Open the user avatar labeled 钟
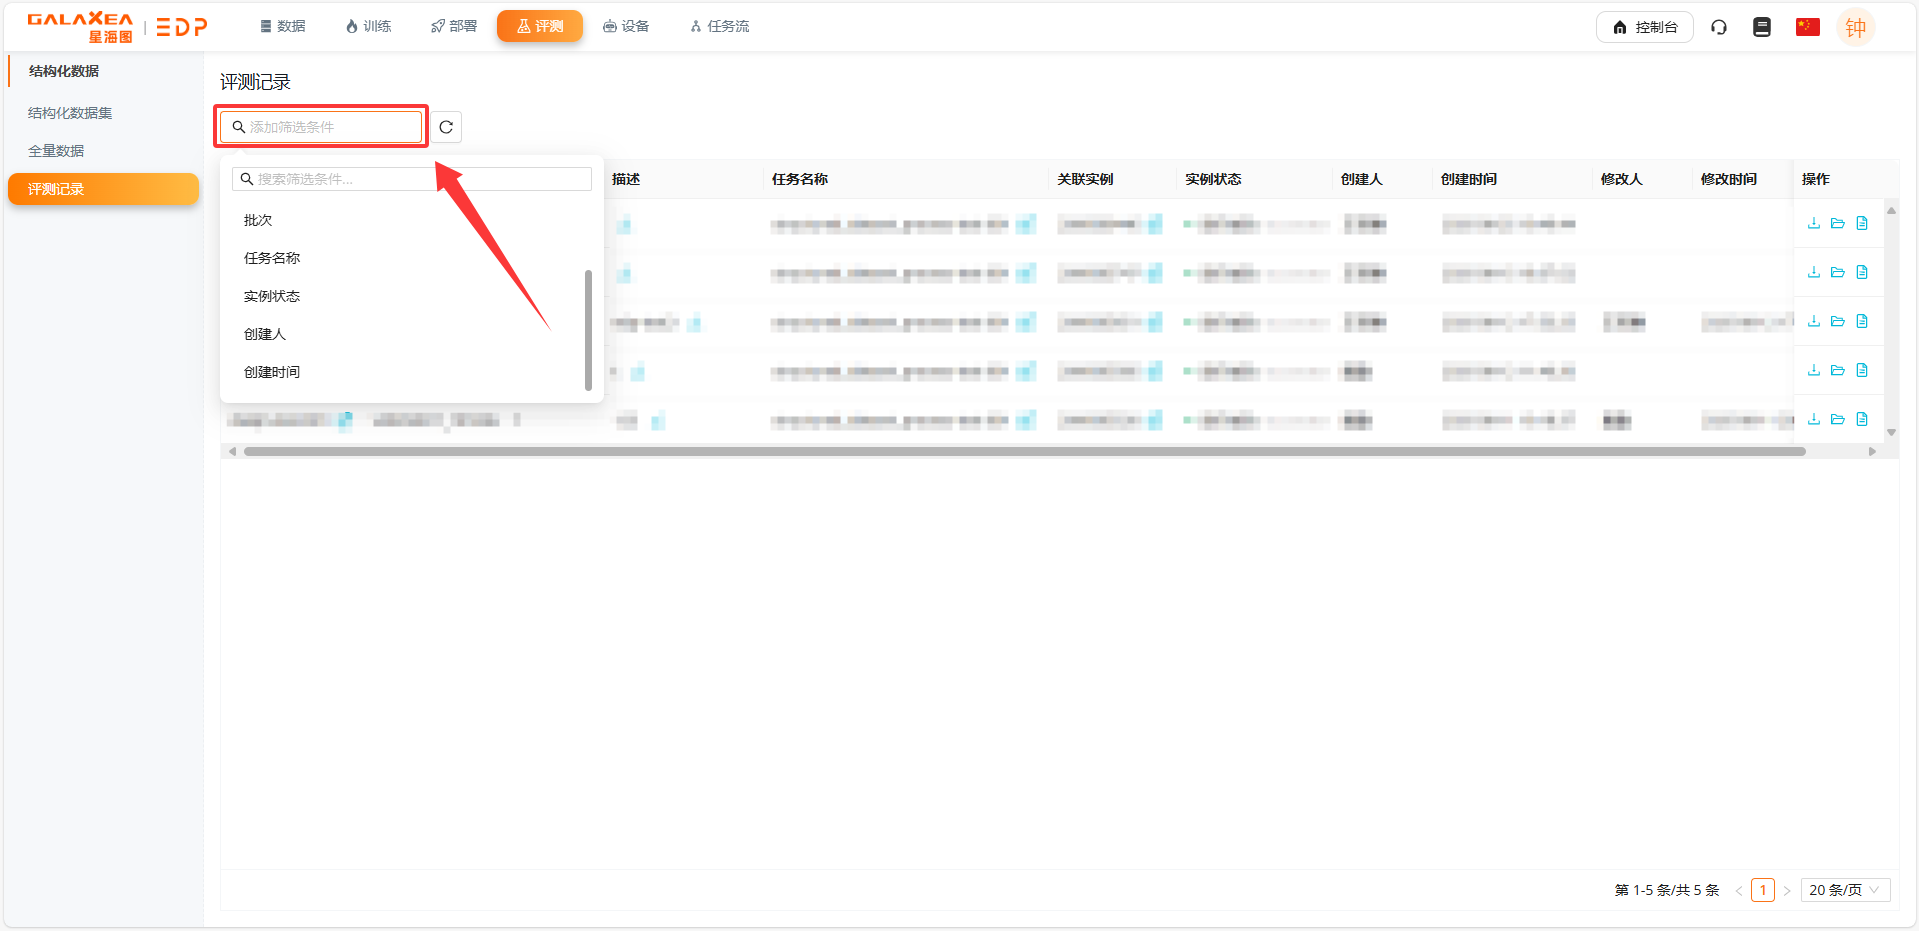Image resolution: width=1919 pixels, height=931 pixels. 1855,27
